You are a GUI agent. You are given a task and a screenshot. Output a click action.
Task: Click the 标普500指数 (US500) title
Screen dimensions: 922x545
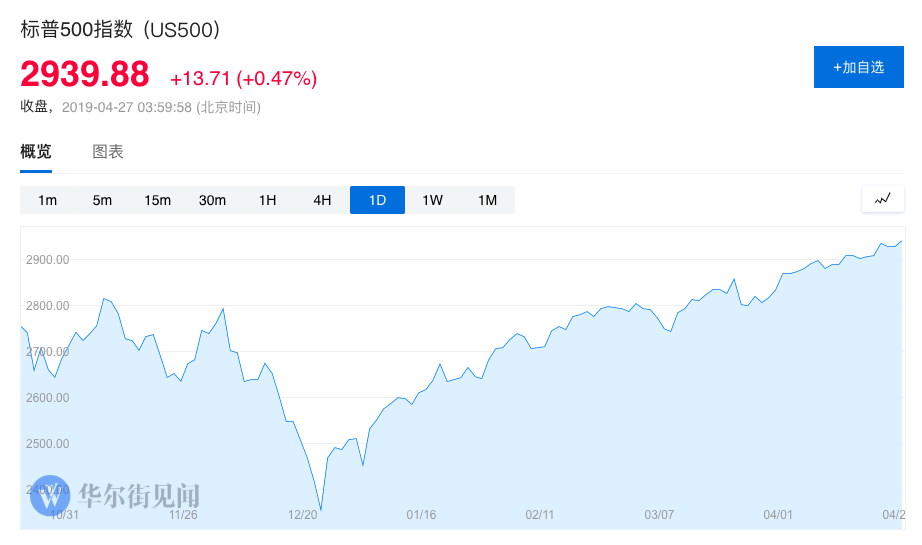pos(120,29)
